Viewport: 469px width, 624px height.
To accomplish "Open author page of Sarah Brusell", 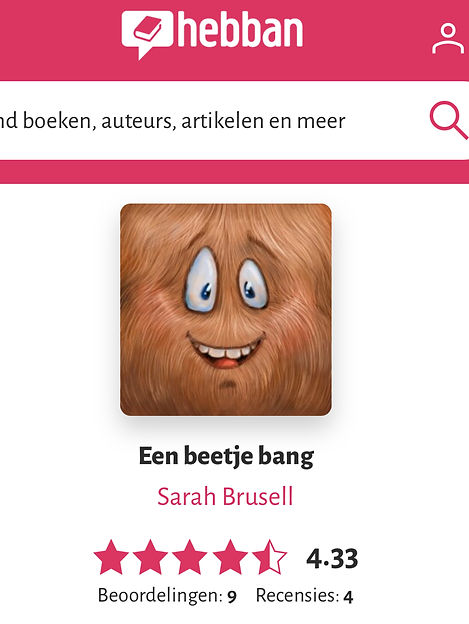I will click(x=225, y=496).
